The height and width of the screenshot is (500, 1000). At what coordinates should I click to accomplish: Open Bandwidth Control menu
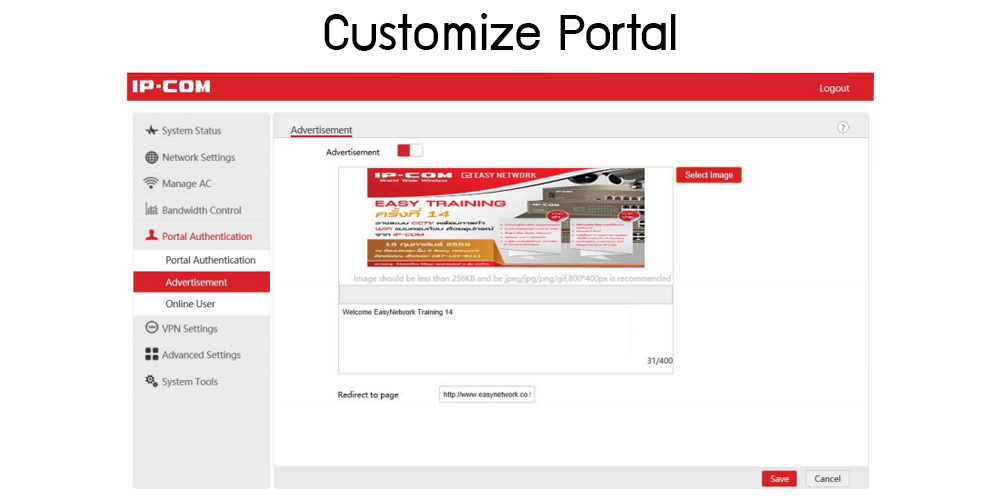[x=202, y=210]
